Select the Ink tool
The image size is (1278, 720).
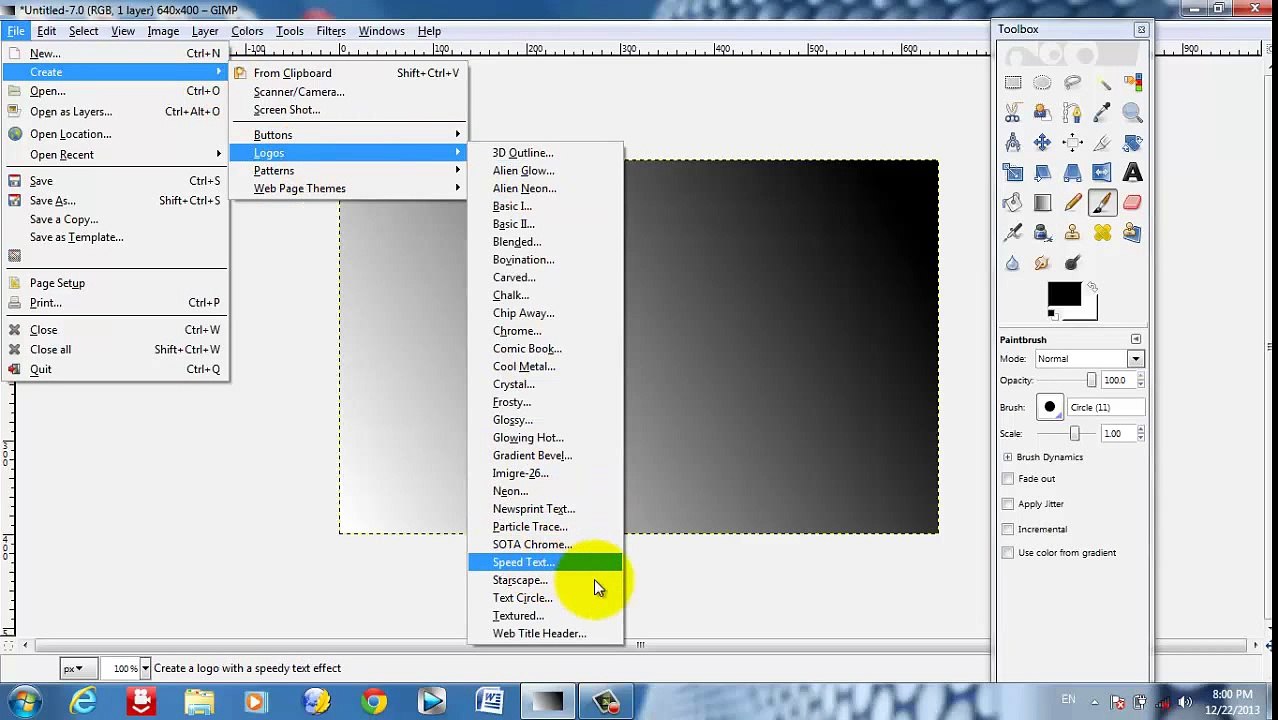tap(1042, 233)
